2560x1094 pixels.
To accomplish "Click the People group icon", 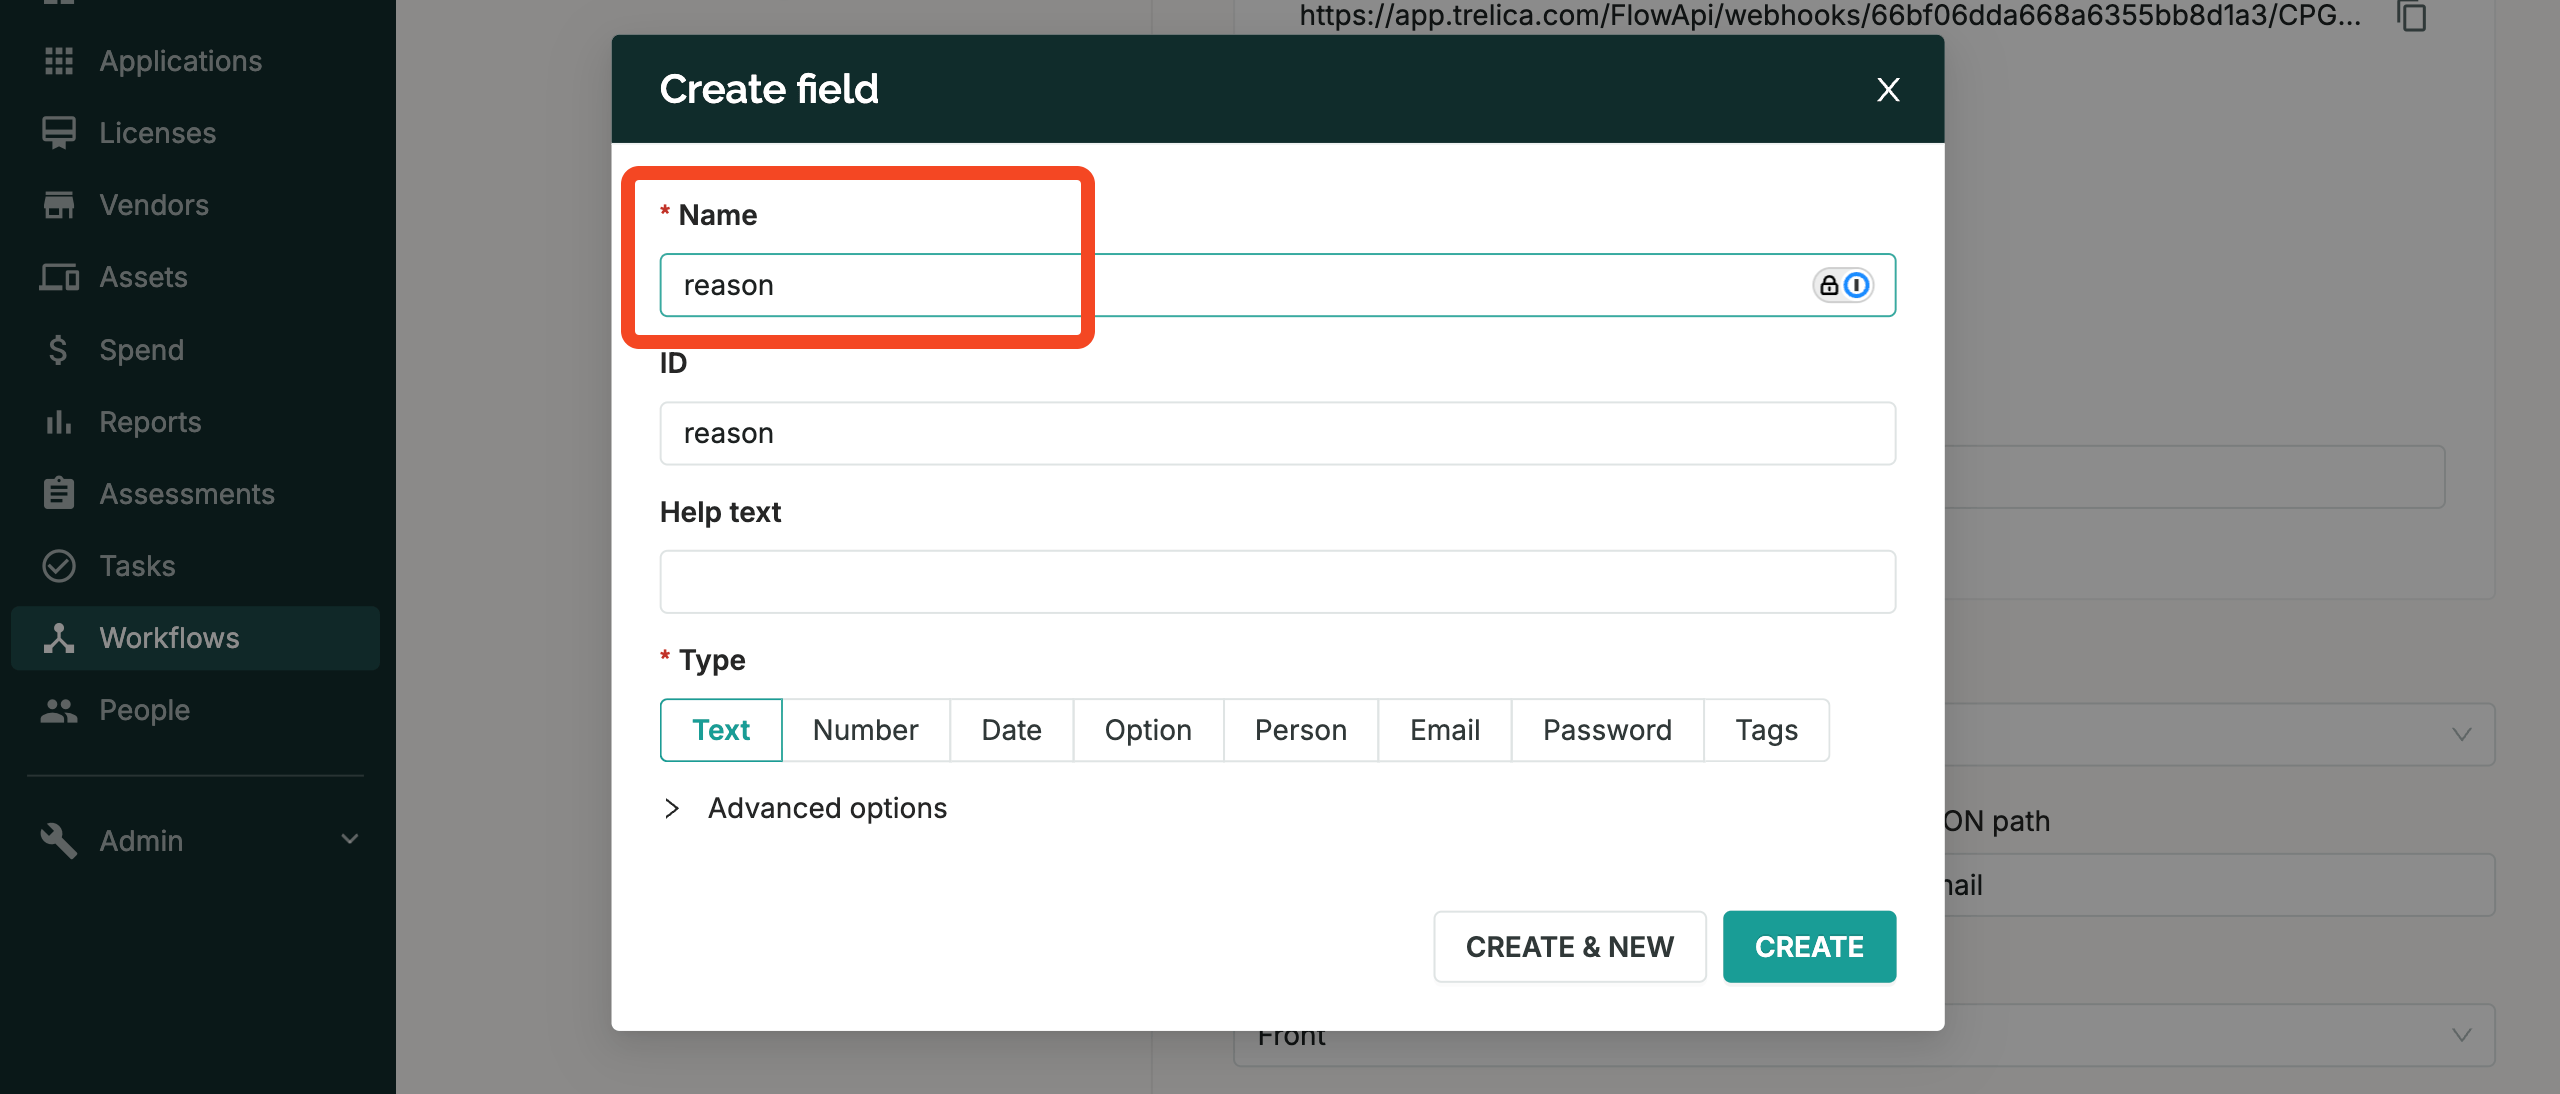I will [x=59, y=710].
